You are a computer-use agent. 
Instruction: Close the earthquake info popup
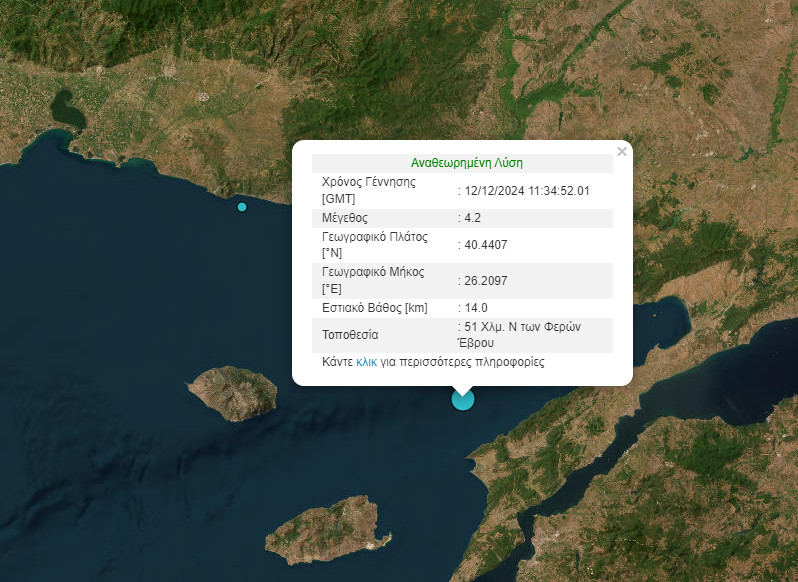point(622,152)
